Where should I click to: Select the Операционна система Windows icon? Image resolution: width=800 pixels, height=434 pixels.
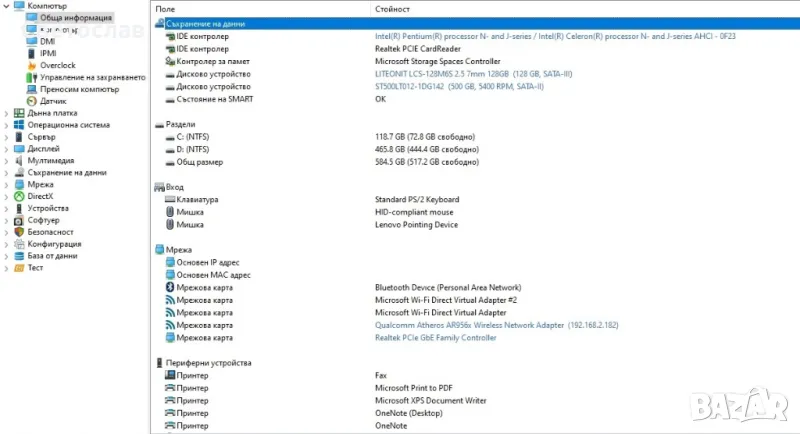(x=19, y=125)
